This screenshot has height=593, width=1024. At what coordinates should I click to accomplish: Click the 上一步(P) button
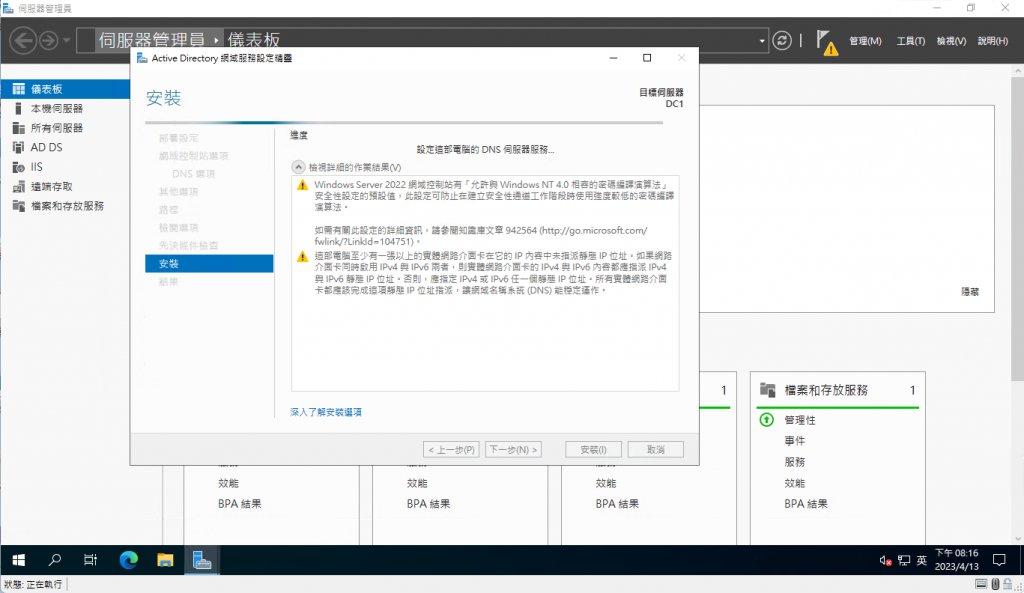tap(451, 449)
